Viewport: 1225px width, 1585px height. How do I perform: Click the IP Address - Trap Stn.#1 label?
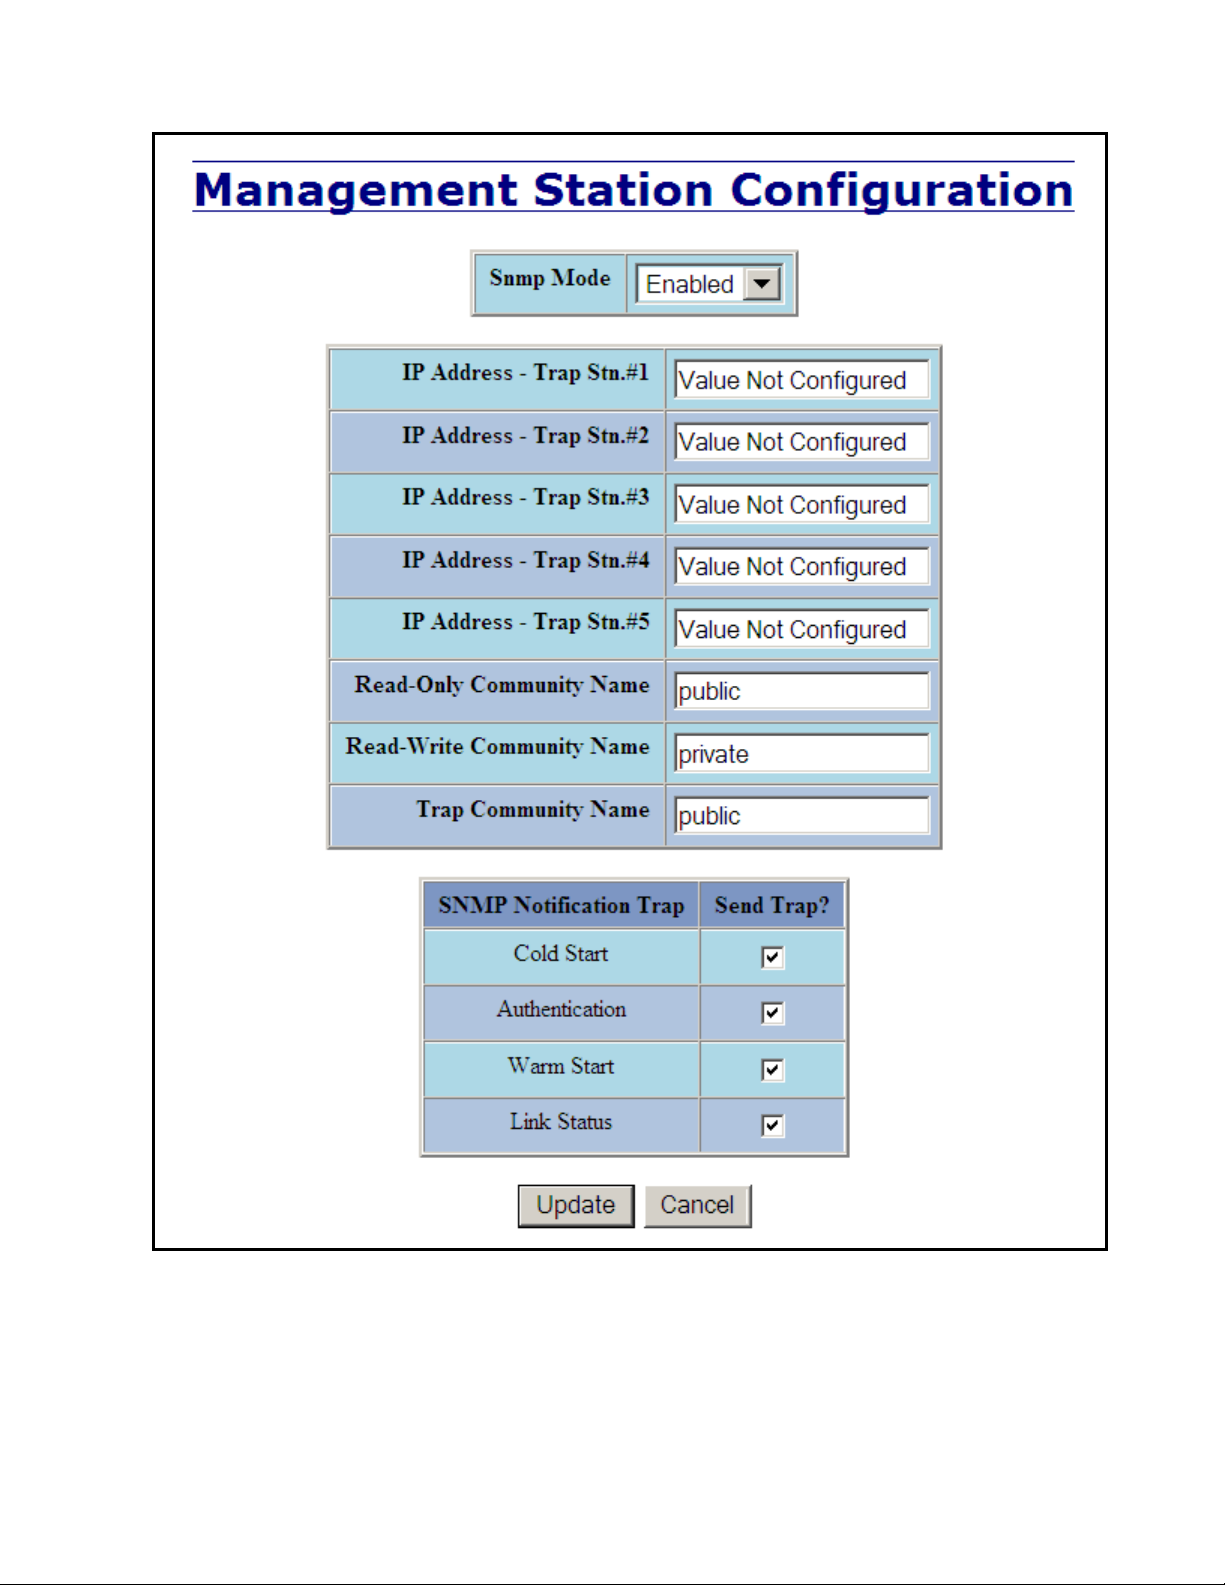point(526,373)
